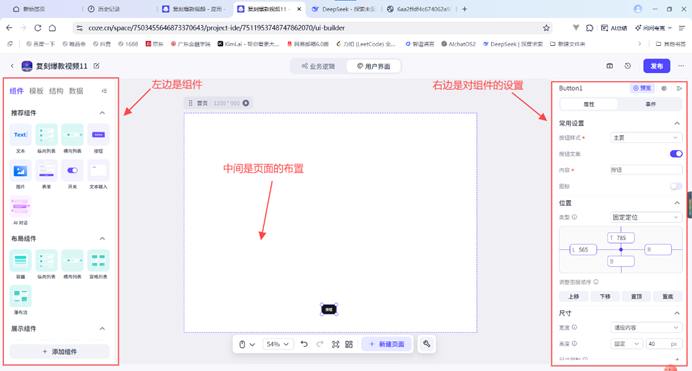Switch to the 业务逻辑 tab
This screenshot has width=692, height=371.
[318, 66]
